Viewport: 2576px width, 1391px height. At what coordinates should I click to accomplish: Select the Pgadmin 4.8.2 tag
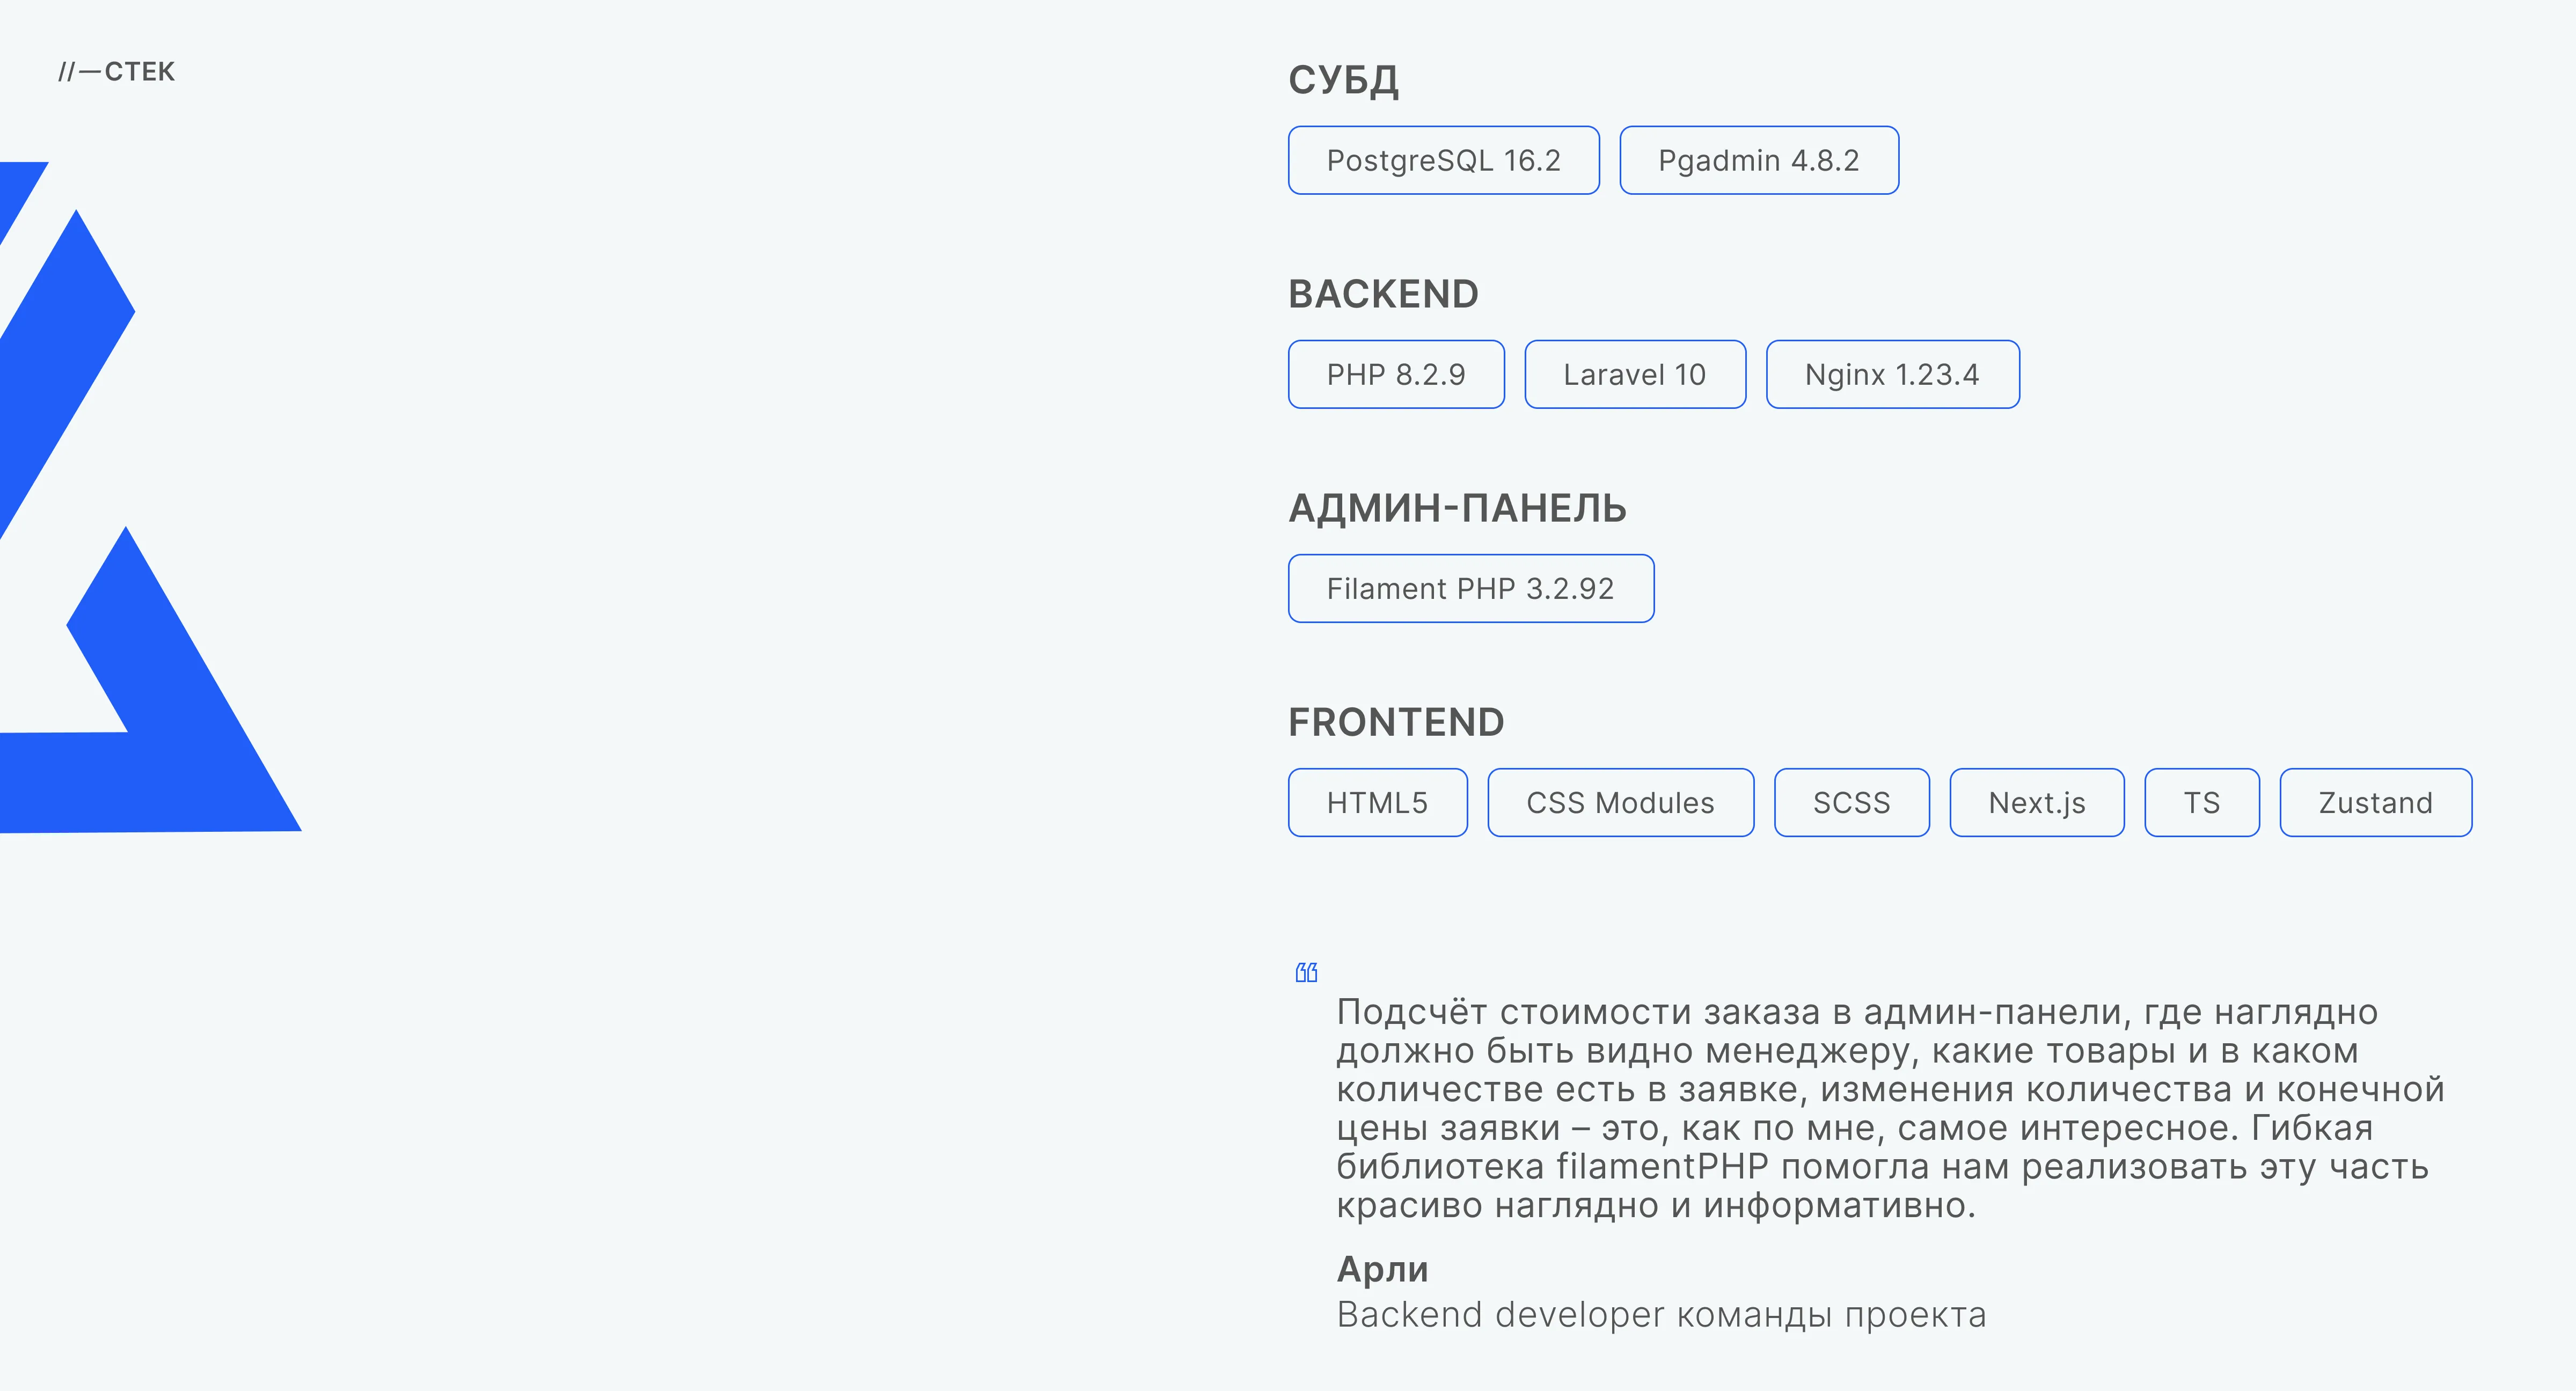(1759, 160)
